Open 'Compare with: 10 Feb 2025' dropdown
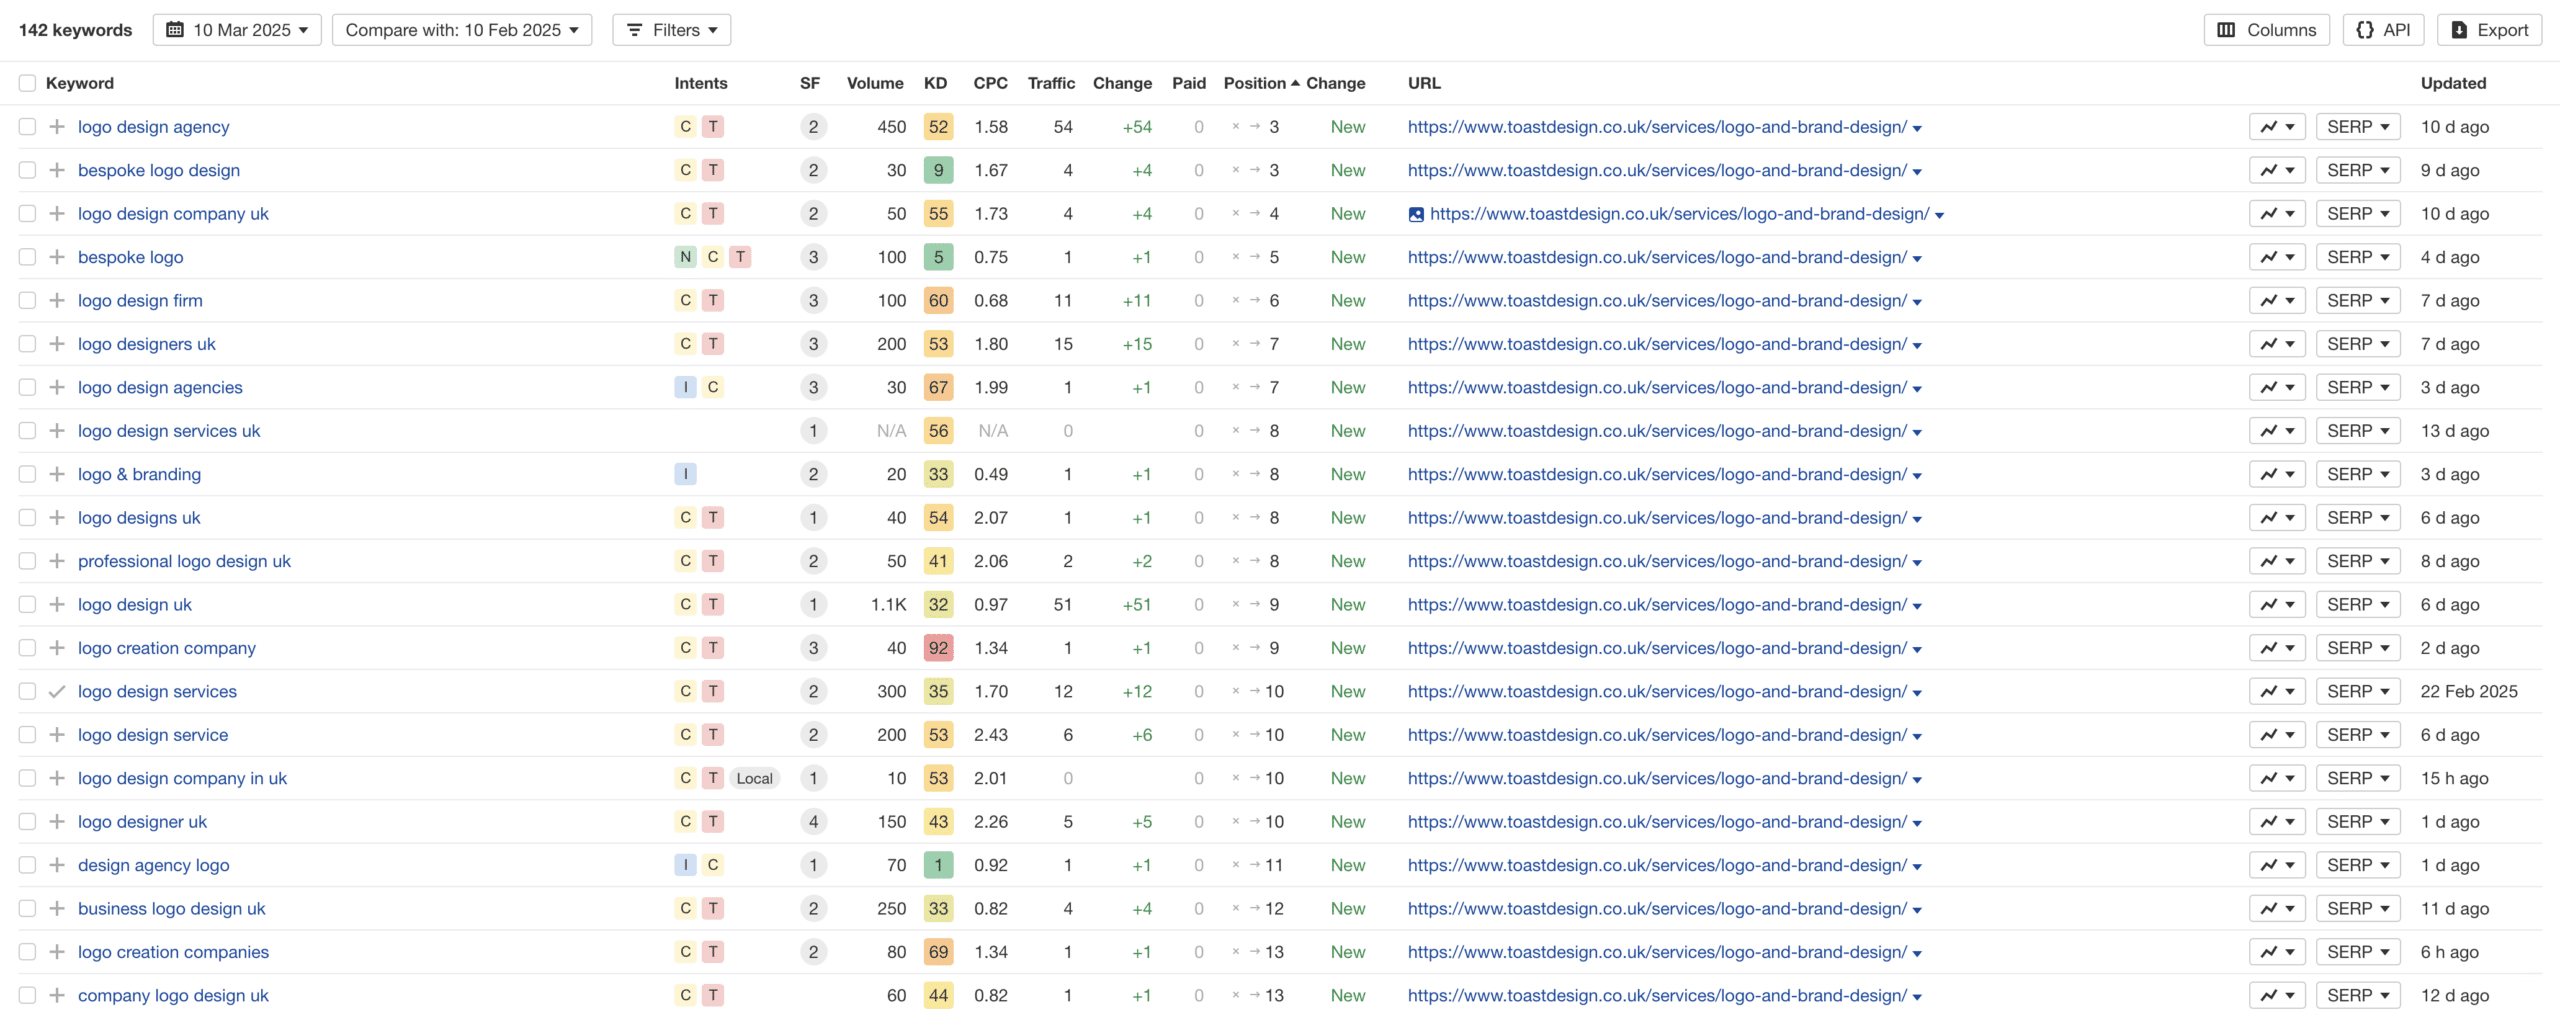This screenshot has width=2560, height=1020. tap(462, 30)
